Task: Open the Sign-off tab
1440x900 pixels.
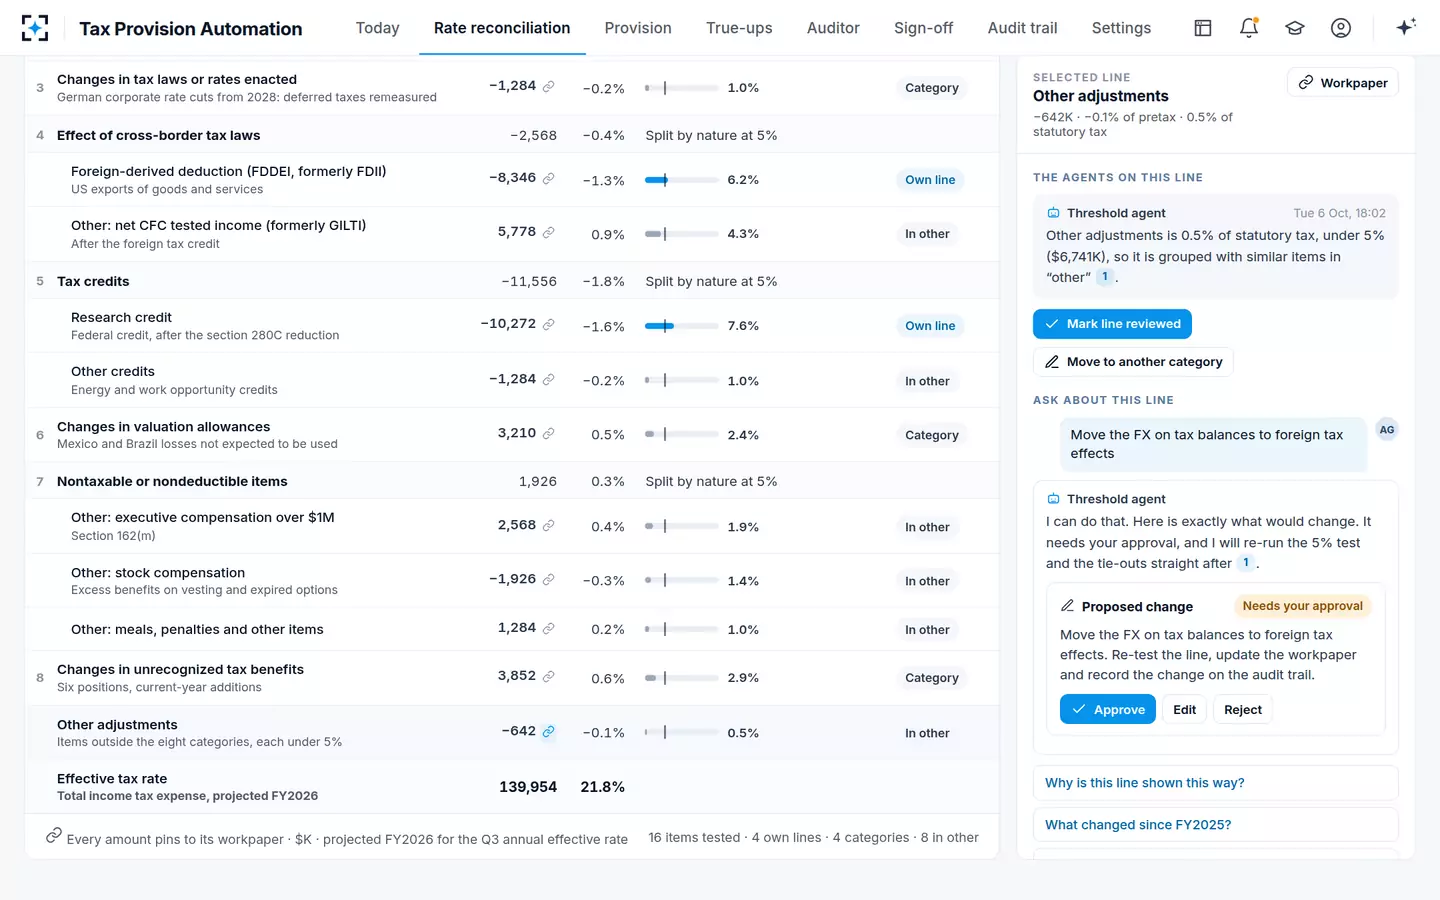Action: (923, 28)
